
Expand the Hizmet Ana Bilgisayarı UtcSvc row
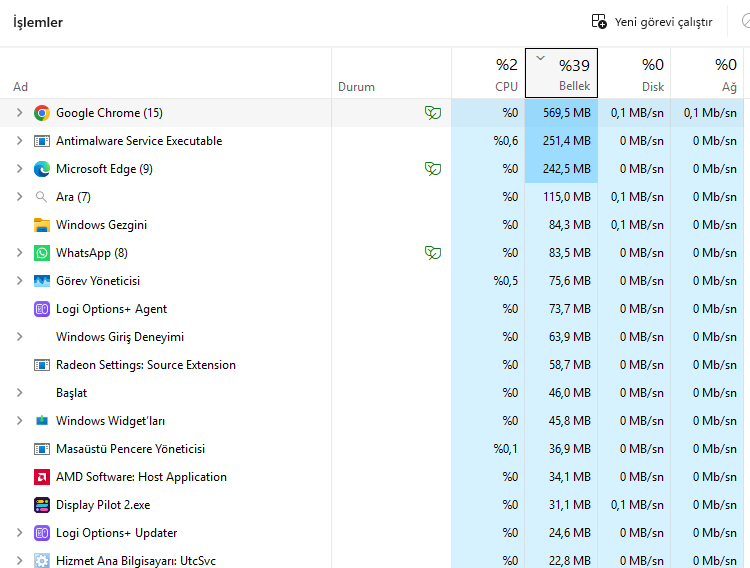click(x=19, y=560)
